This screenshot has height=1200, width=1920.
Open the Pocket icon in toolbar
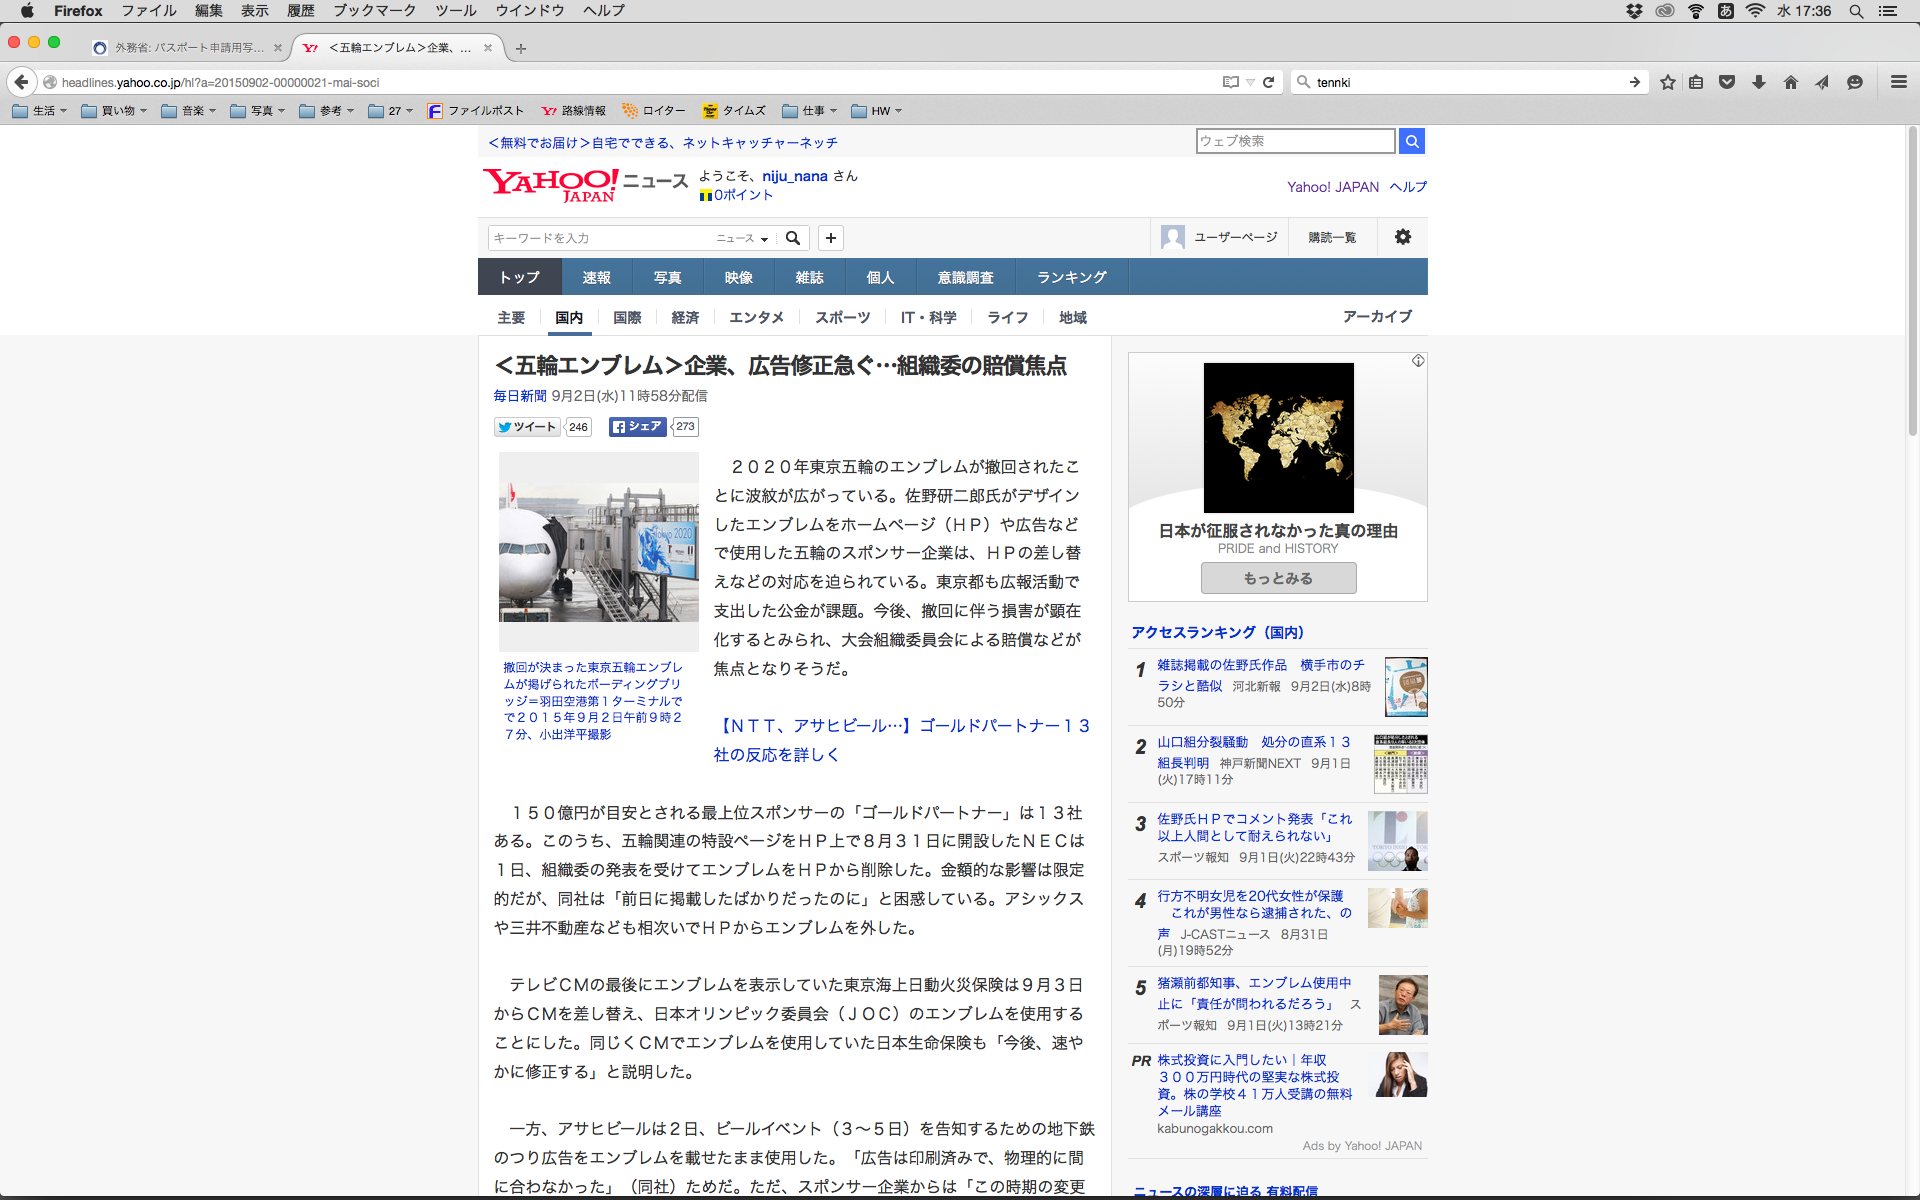pos(1727,82)
